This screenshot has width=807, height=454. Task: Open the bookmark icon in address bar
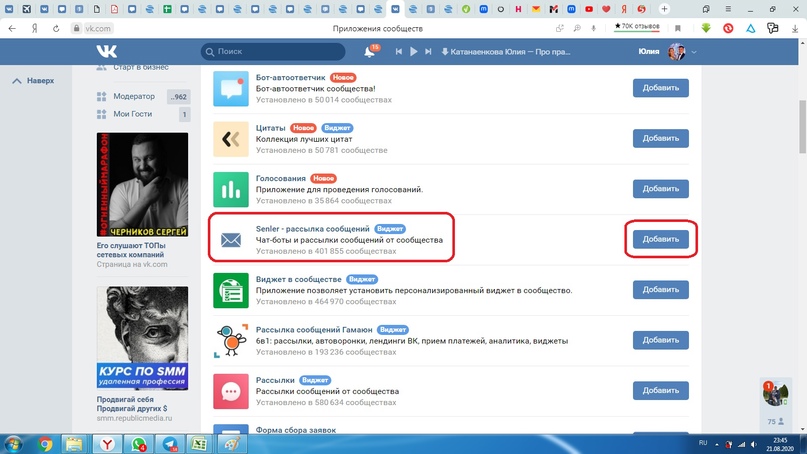click(x=678, y=28)
